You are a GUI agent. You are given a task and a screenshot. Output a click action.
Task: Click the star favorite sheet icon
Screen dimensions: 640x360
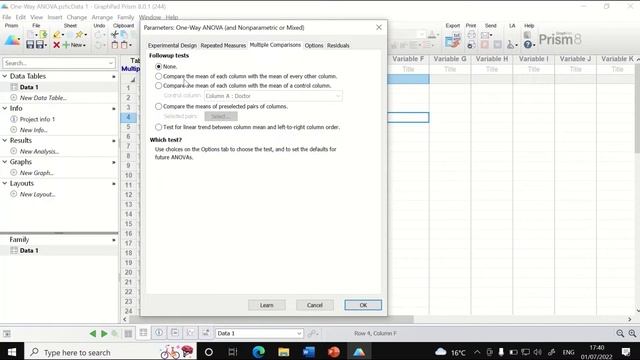click(79, 35)
